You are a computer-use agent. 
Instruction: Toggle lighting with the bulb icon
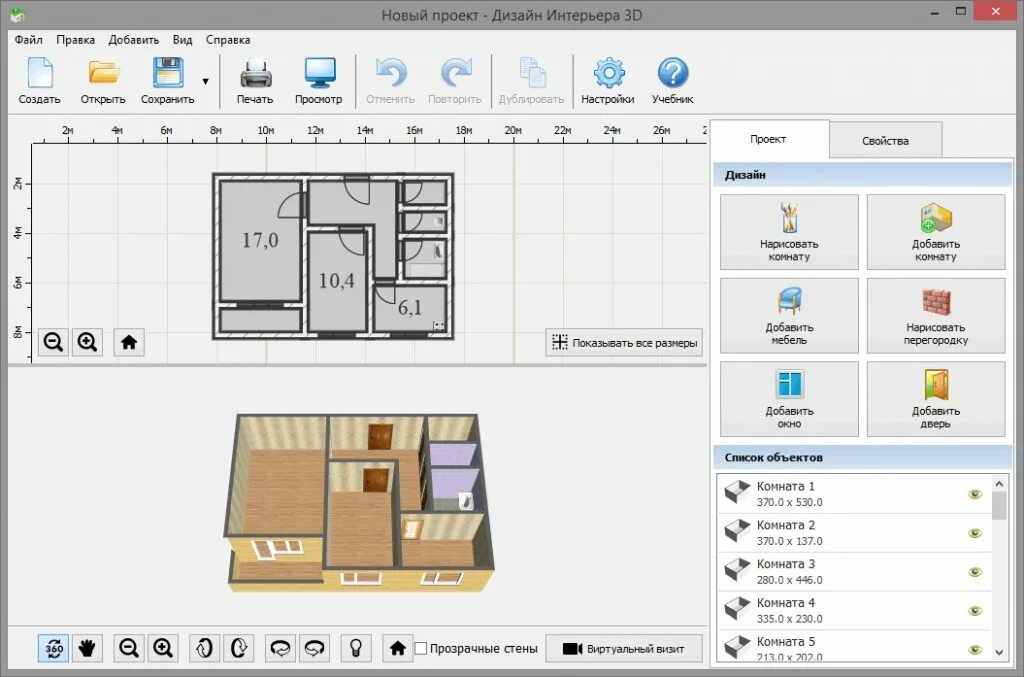(x=356, y=648)
